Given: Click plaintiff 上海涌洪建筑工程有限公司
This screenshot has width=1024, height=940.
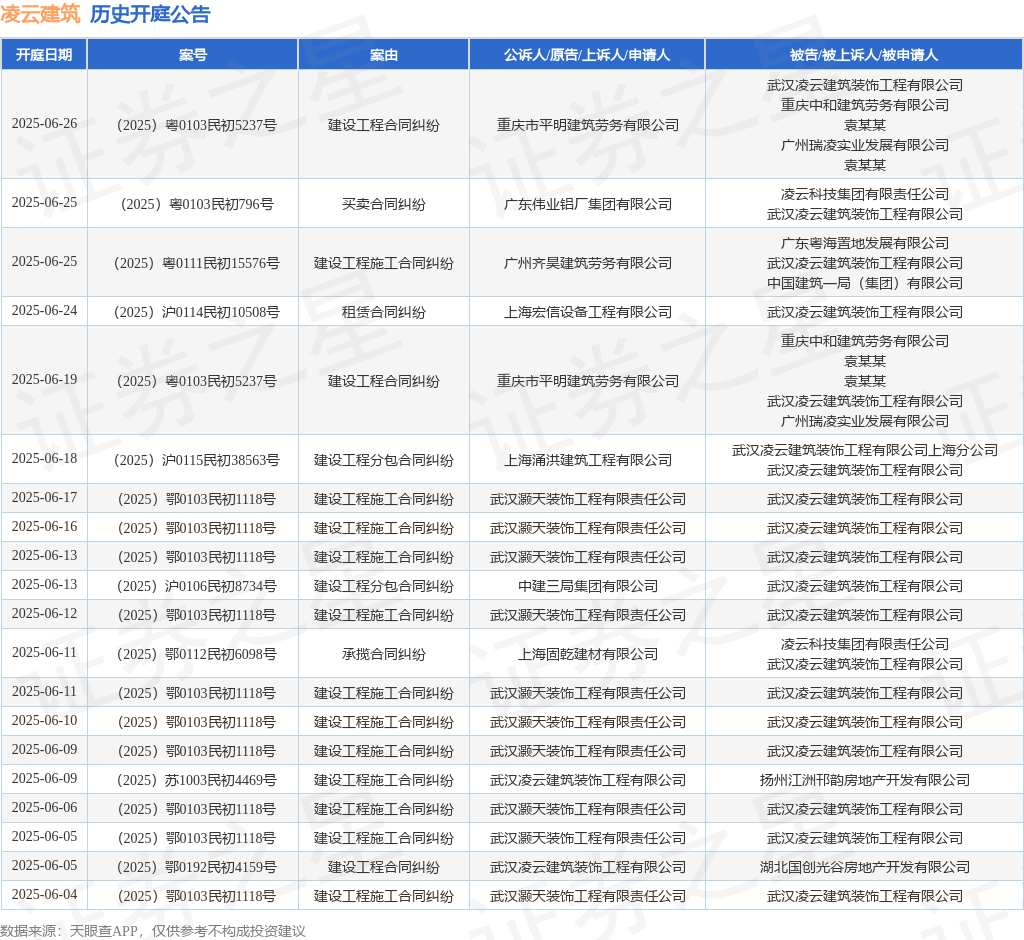Looking at the screenshot, I should click(x=588, y=461).
